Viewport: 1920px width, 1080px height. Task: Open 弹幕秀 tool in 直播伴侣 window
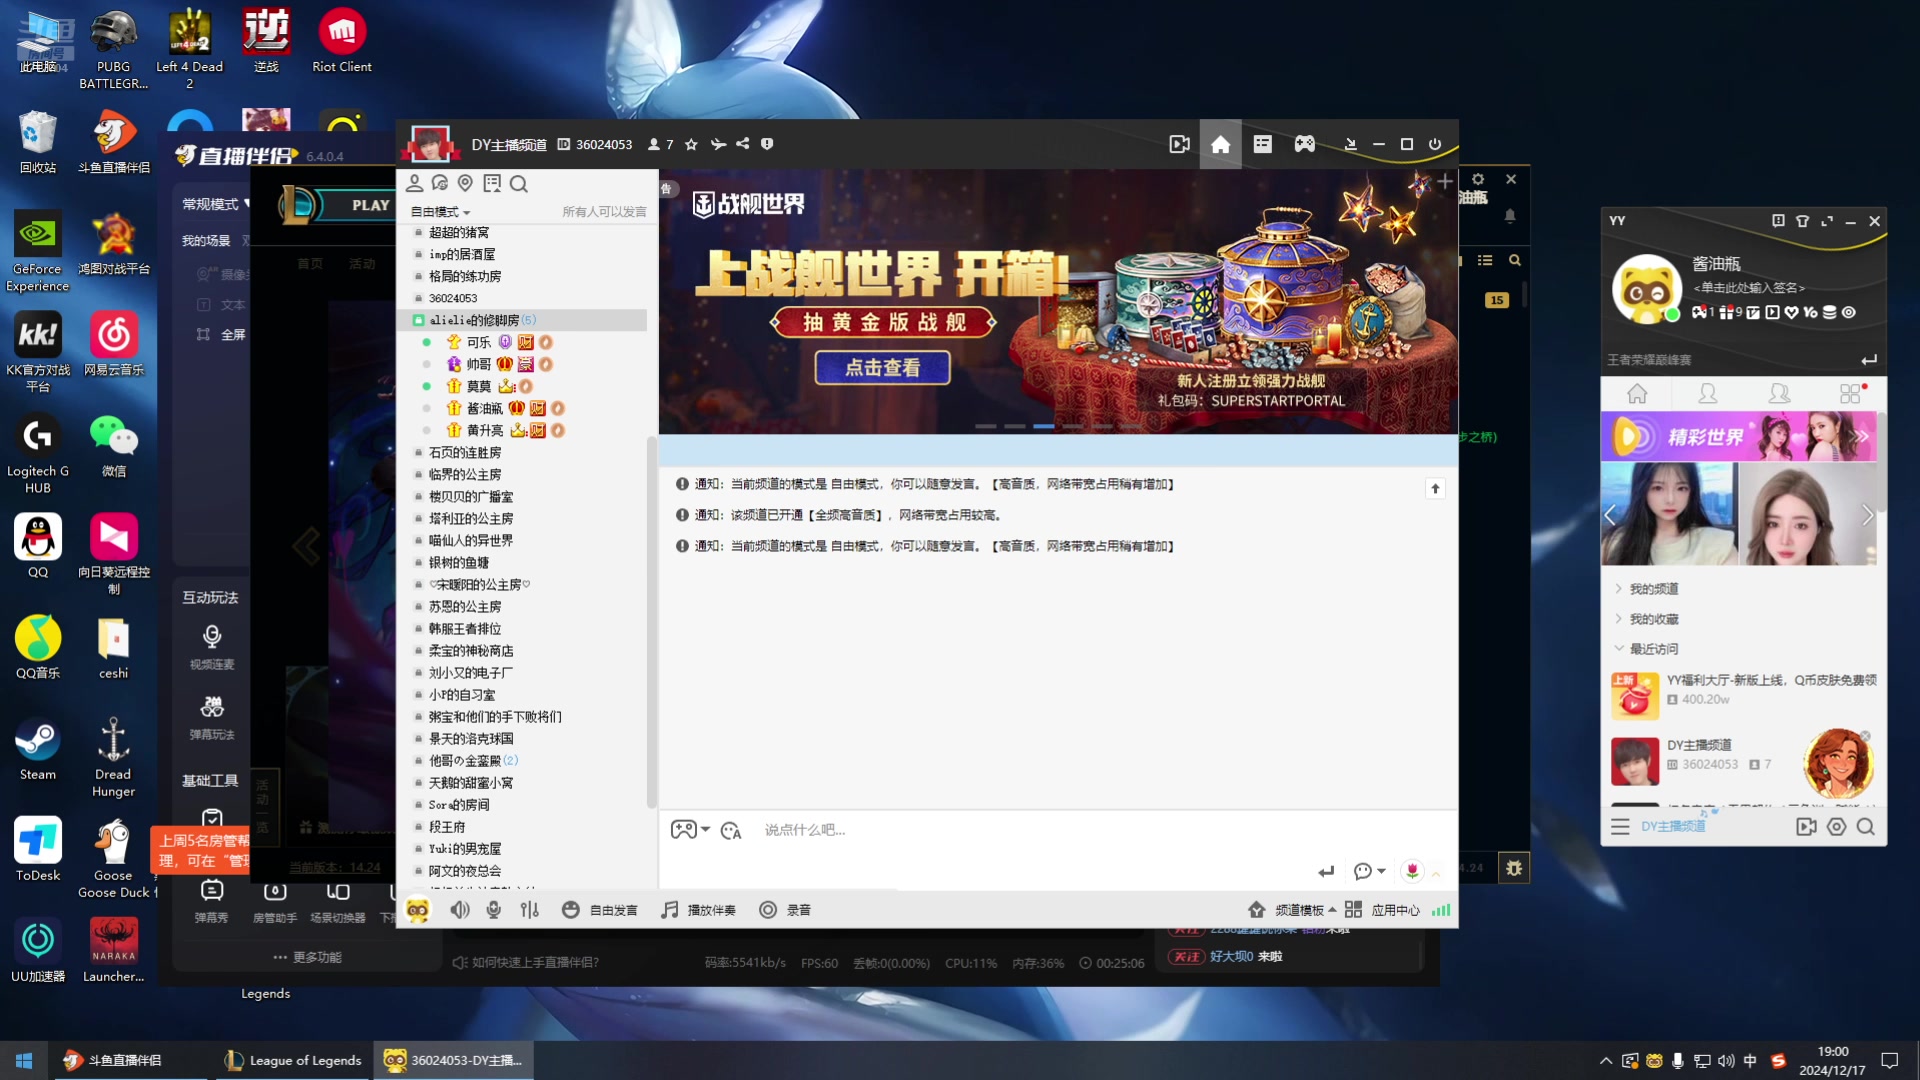(211, 901)
